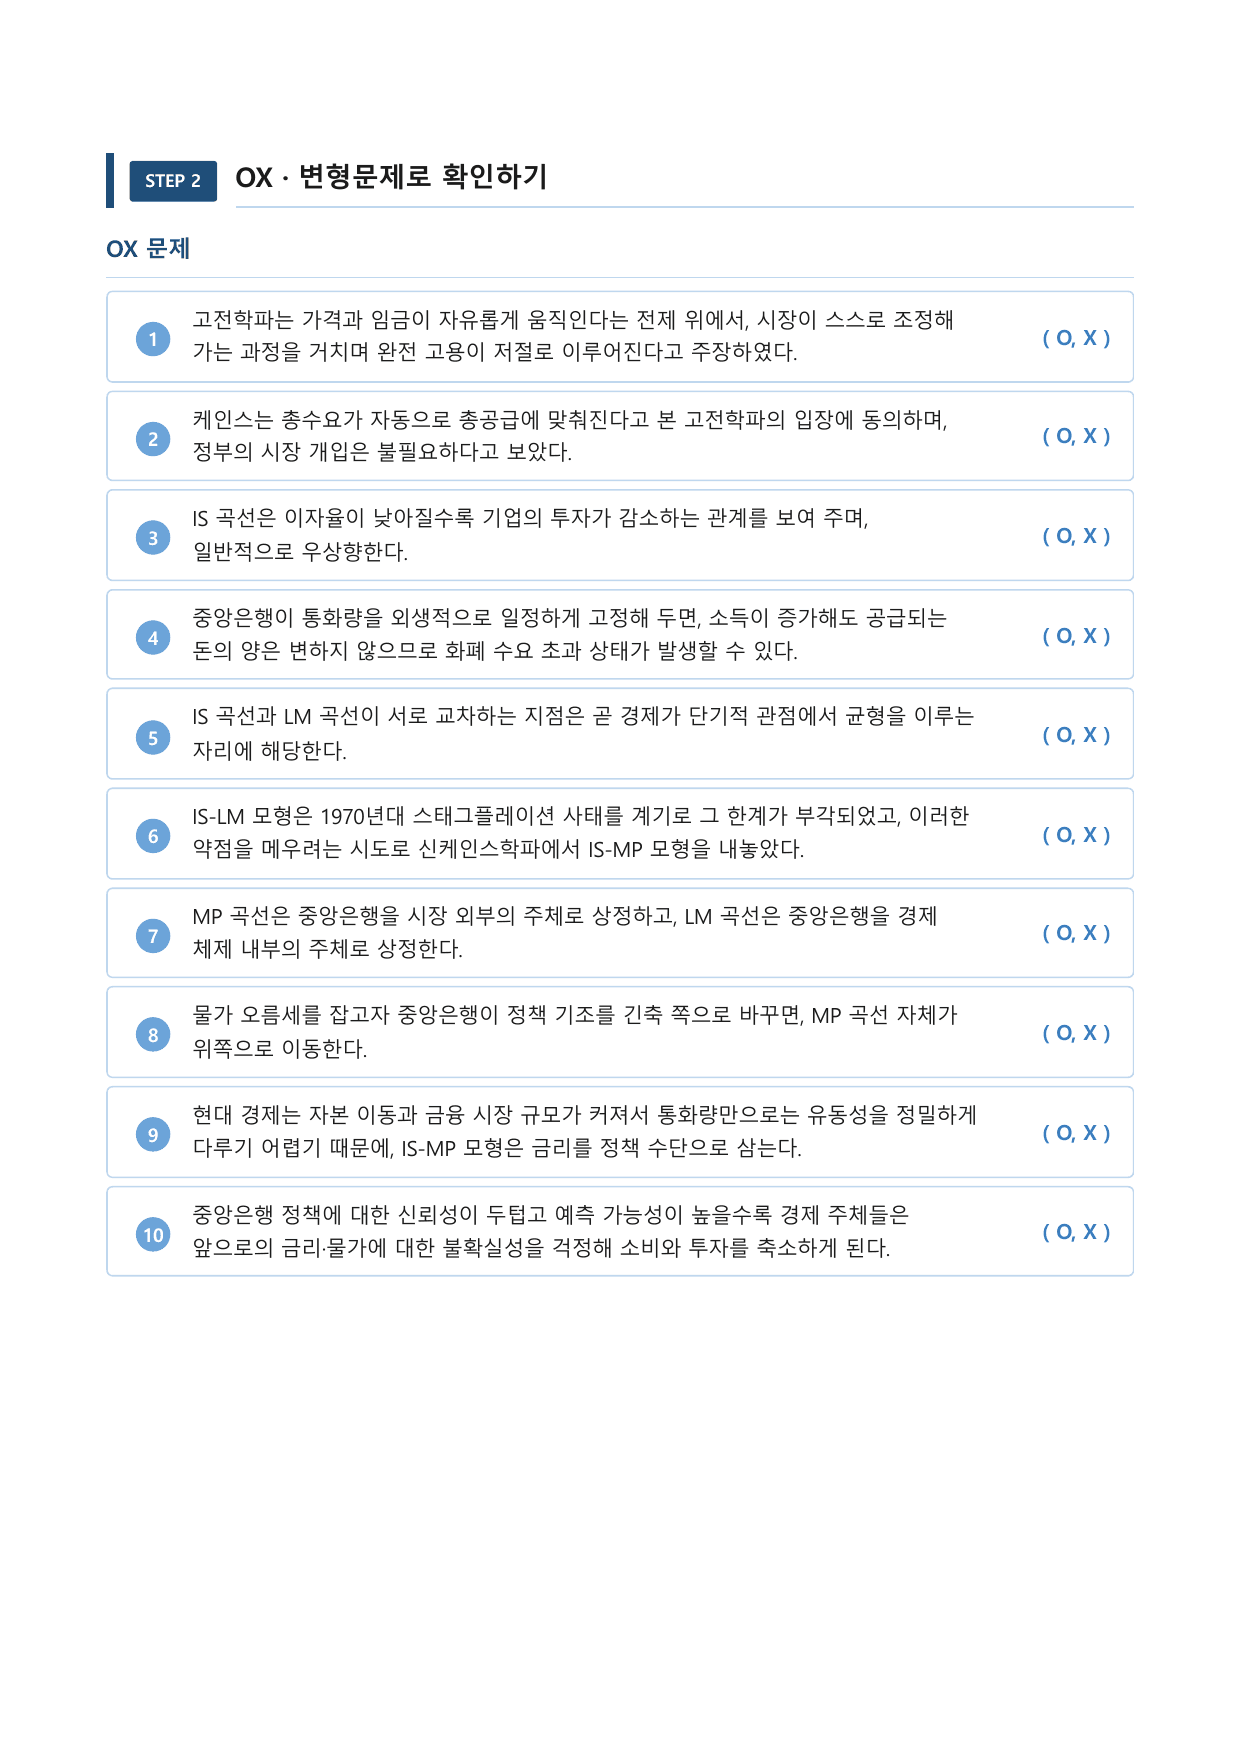Click the (O, X) answer for question 1
The height and width of the screenshot is (1754, 1240).
pyautogui.click(x=1076, y=338)
